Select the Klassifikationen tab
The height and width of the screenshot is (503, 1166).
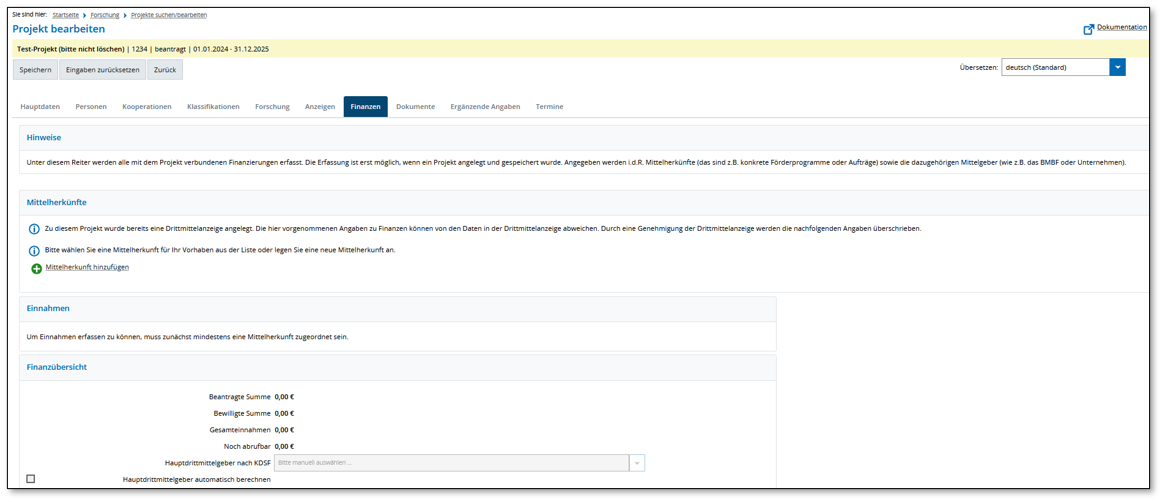[213, 107]
